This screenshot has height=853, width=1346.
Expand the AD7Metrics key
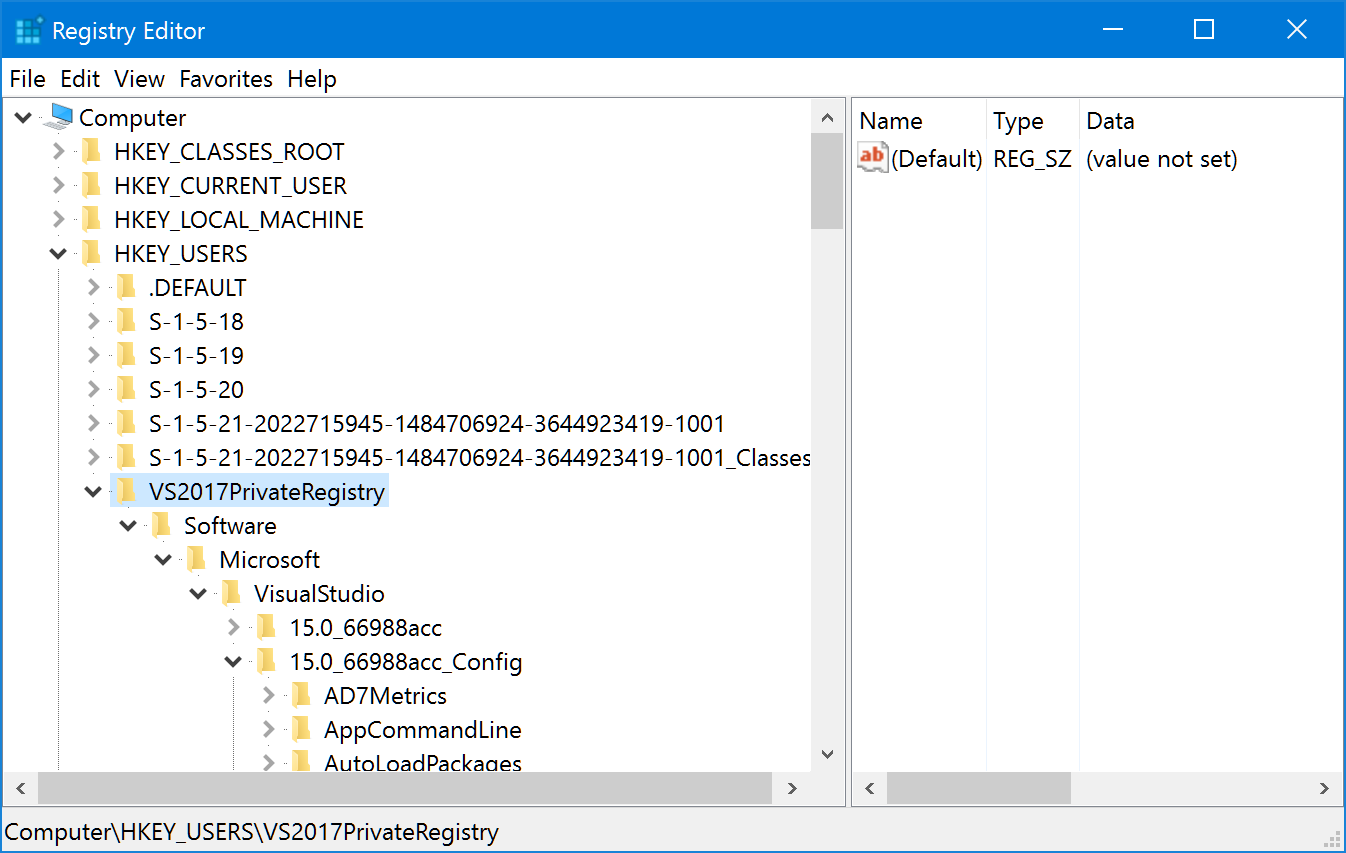point(268,696)
